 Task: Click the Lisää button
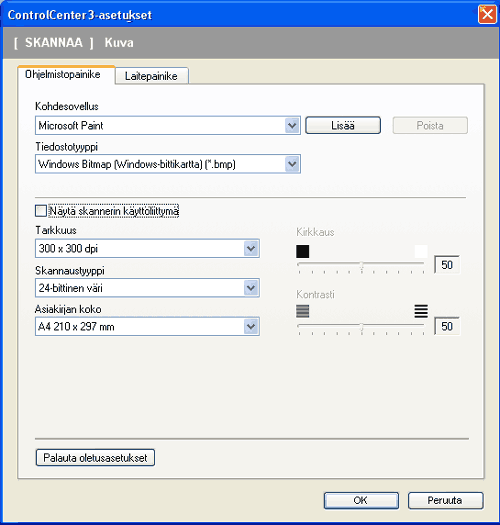(343, 126)
